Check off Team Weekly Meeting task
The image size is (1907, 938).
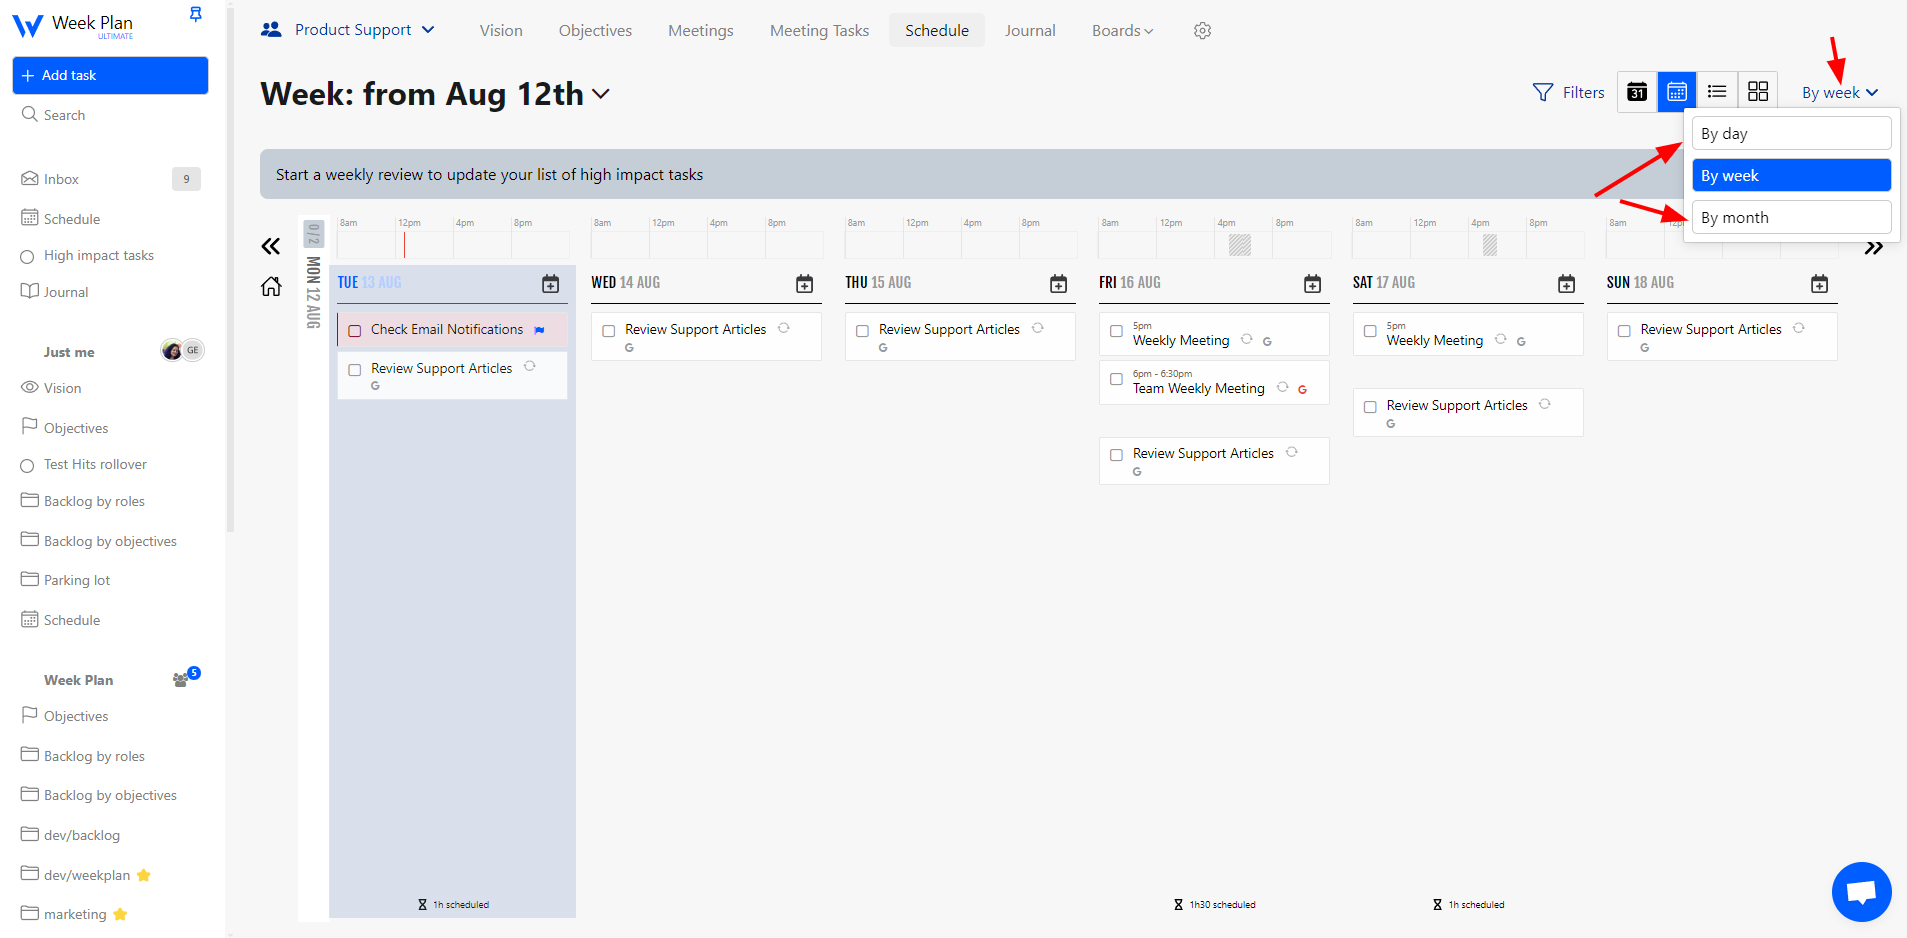tap(1116, 379)
